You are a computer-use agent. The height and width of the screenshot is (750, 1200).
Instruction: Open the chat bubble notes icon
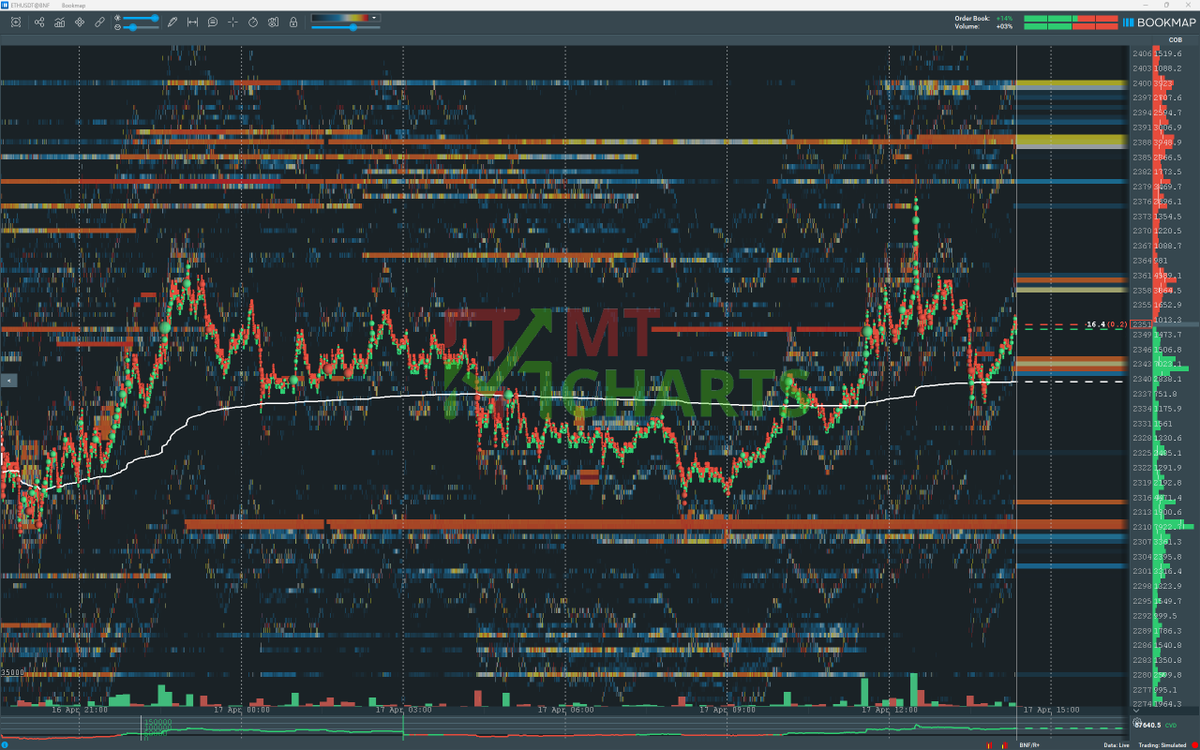[213, 22]
